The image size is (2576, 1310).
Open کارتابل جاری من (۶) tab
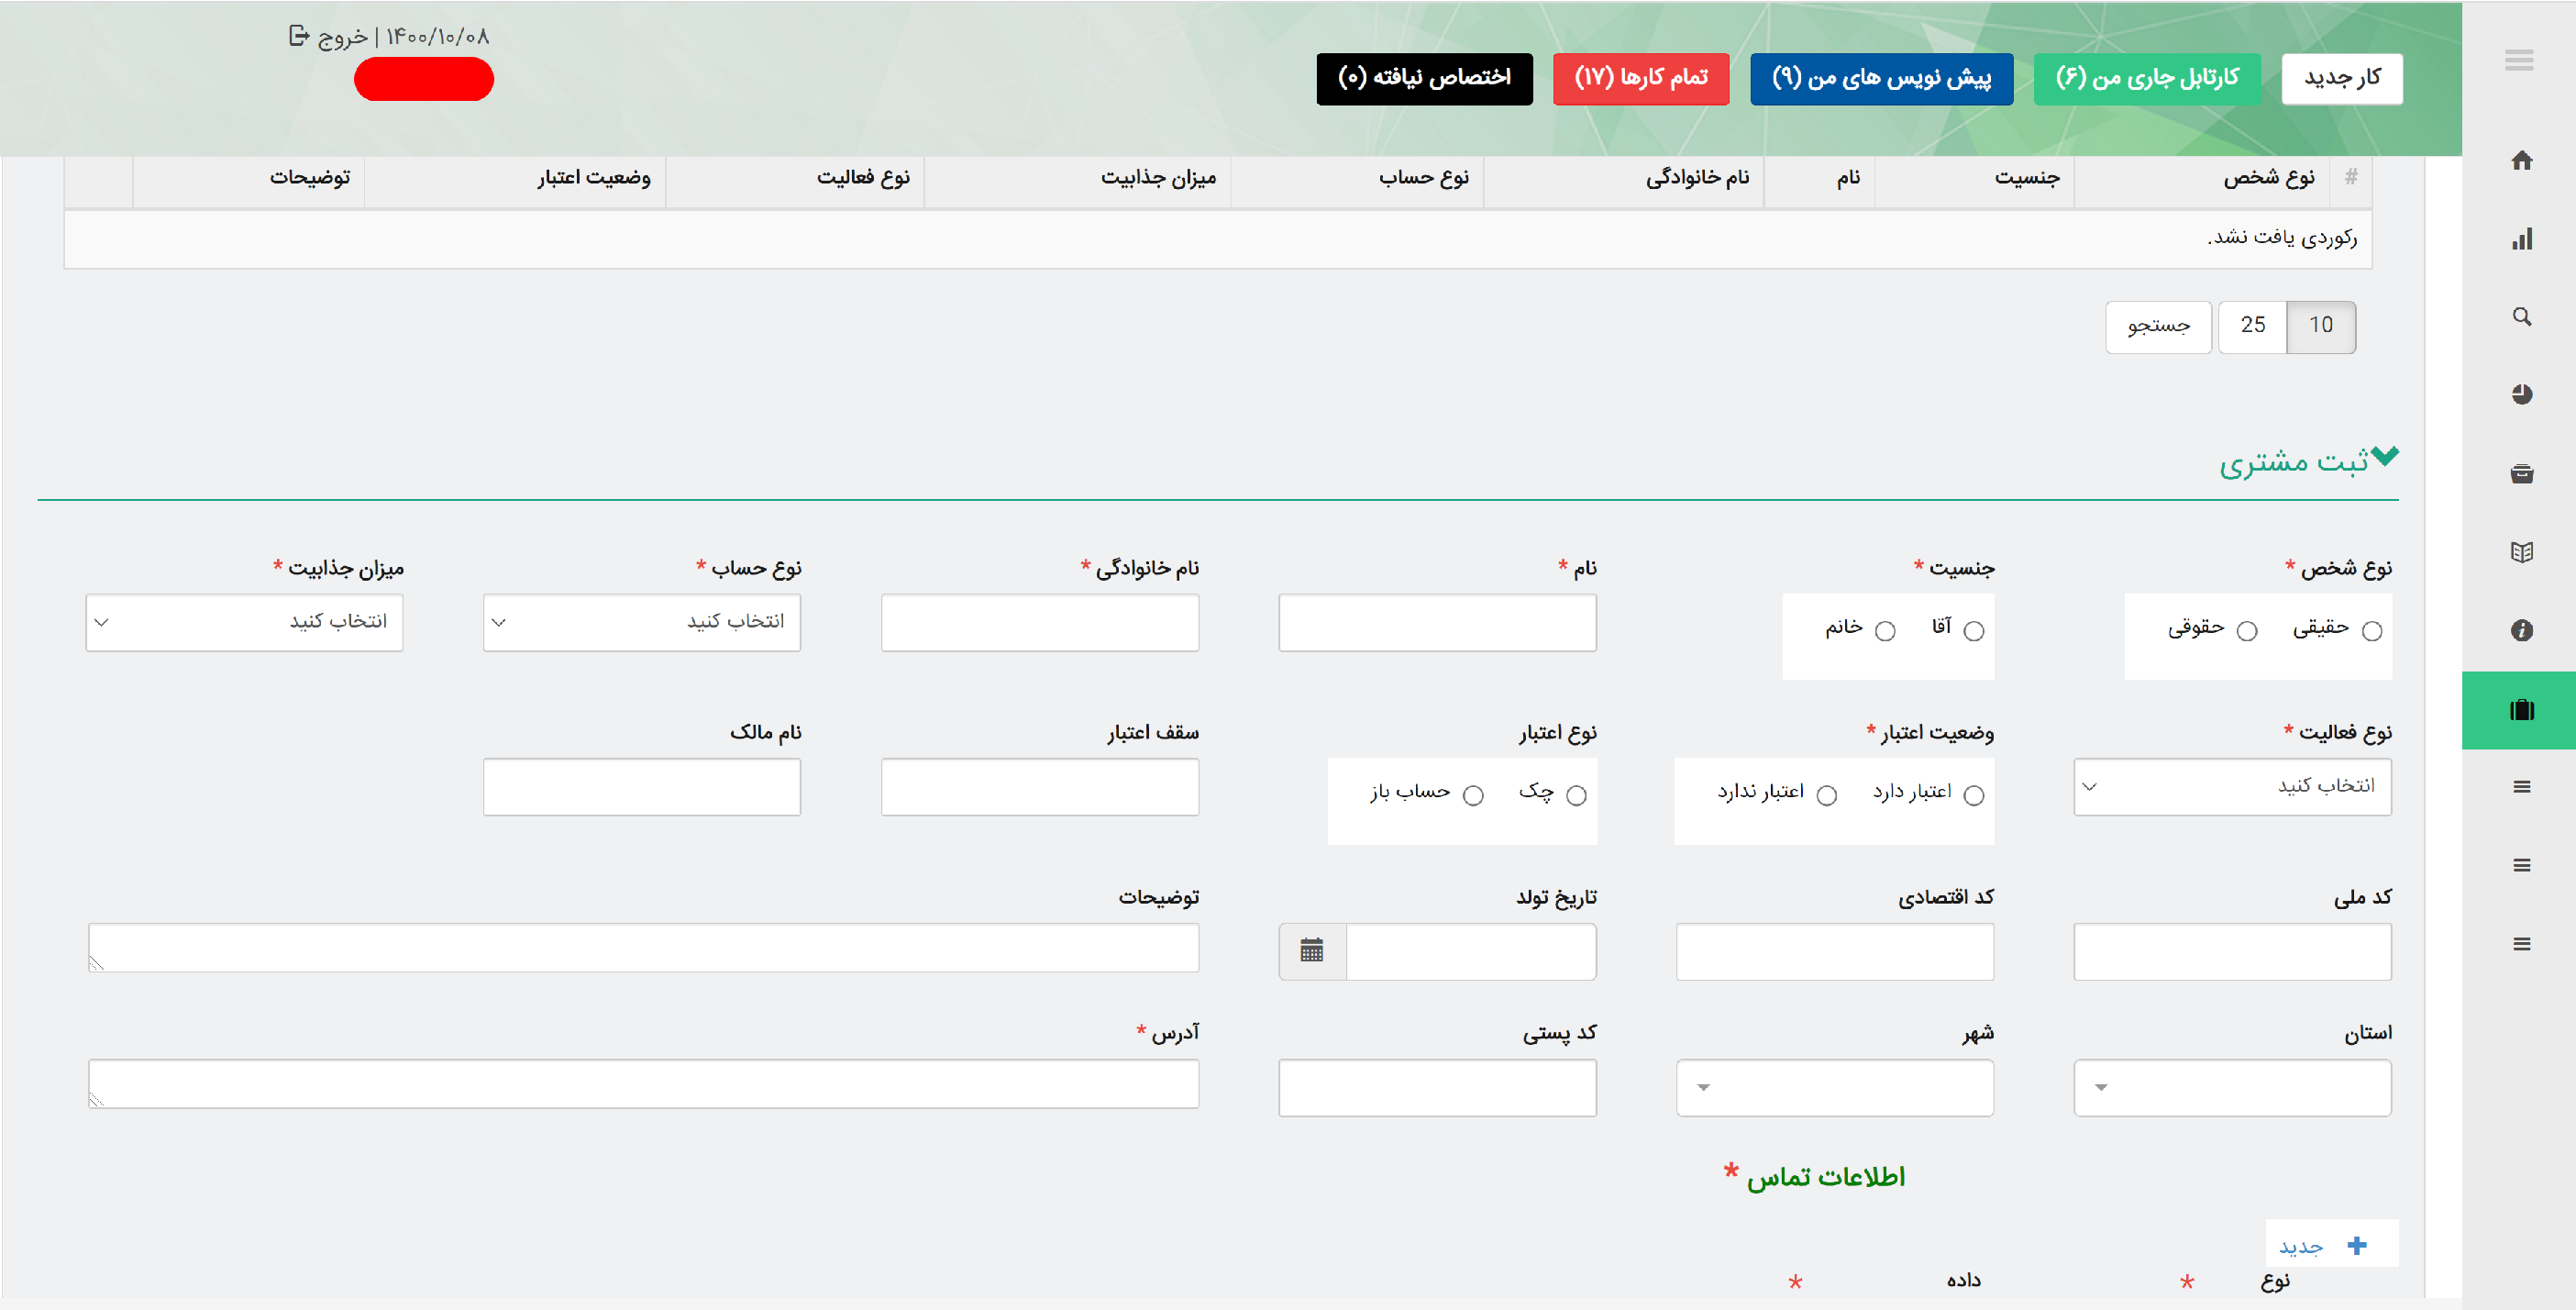click(x=2146, y=78)
